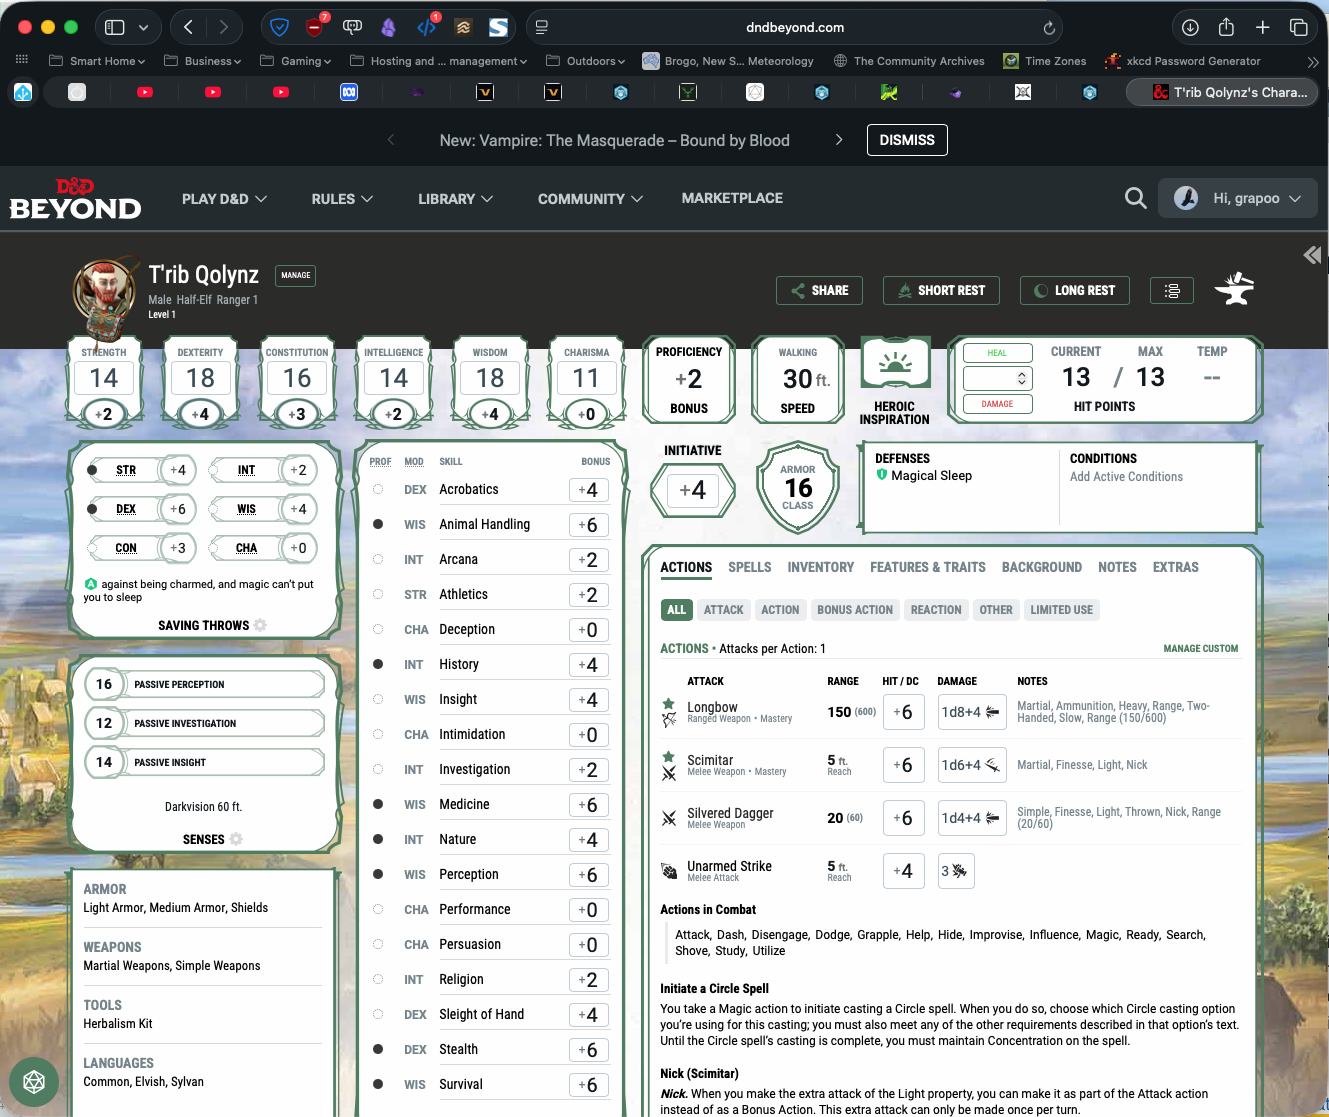Click the Silvered Dagger crossed-swords icon
Image resolution: width=1329 pixels, height=1117 pixels.
[x=669, y=818]
